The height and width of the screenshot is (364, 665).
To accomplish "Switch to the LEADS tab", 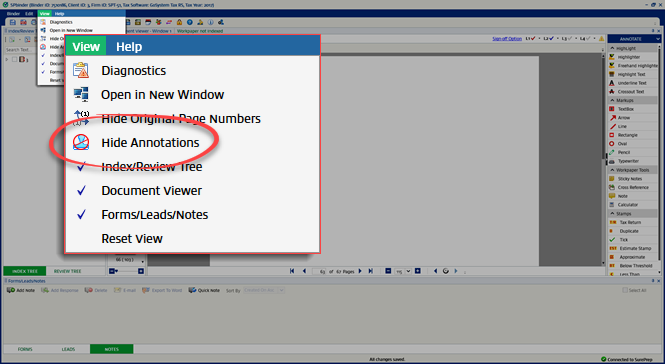I will coord(68,349).
